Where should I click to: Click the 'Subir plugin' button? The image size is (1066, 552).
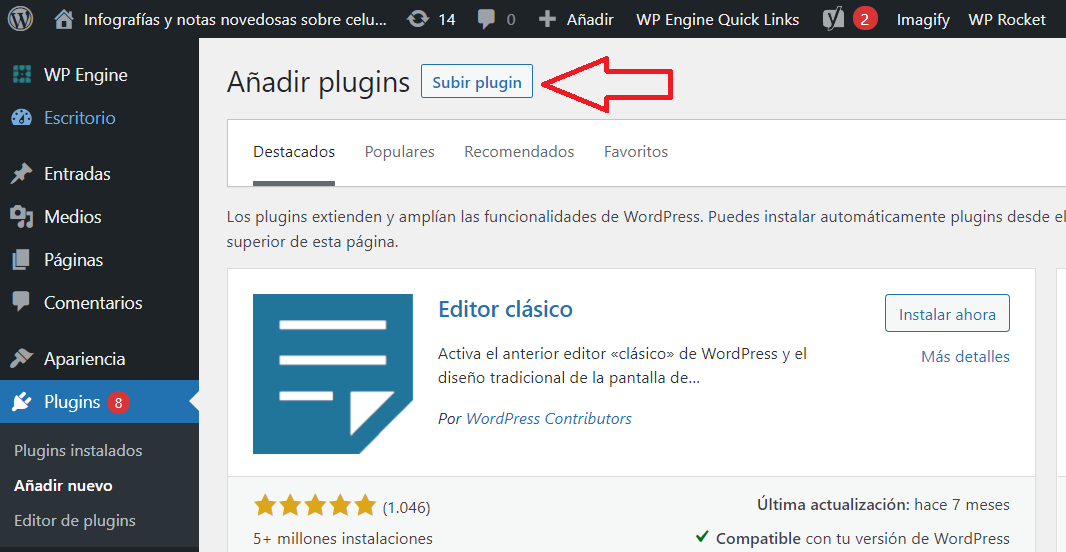point(477,82)
